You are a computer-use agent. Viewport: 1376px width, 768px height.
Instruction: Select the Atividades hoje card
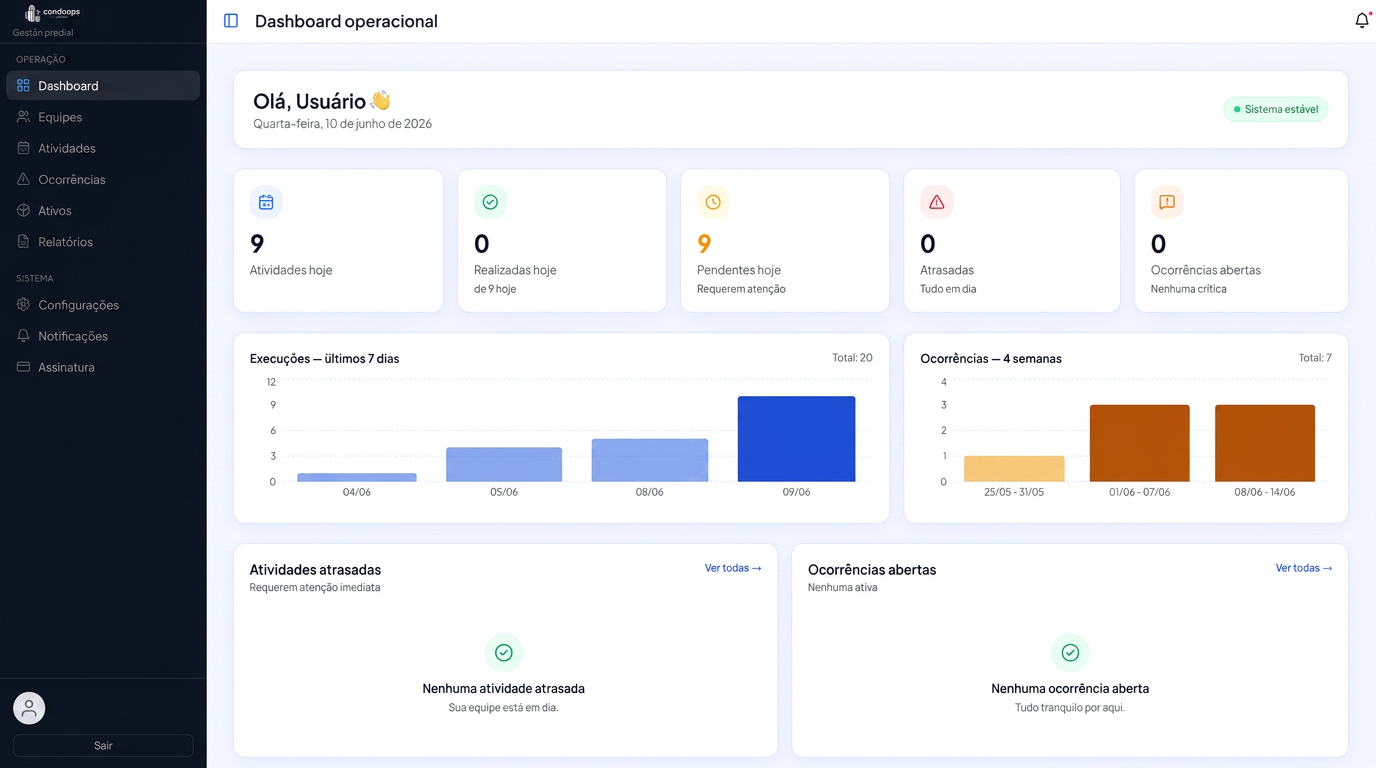(x=338, y=240)
